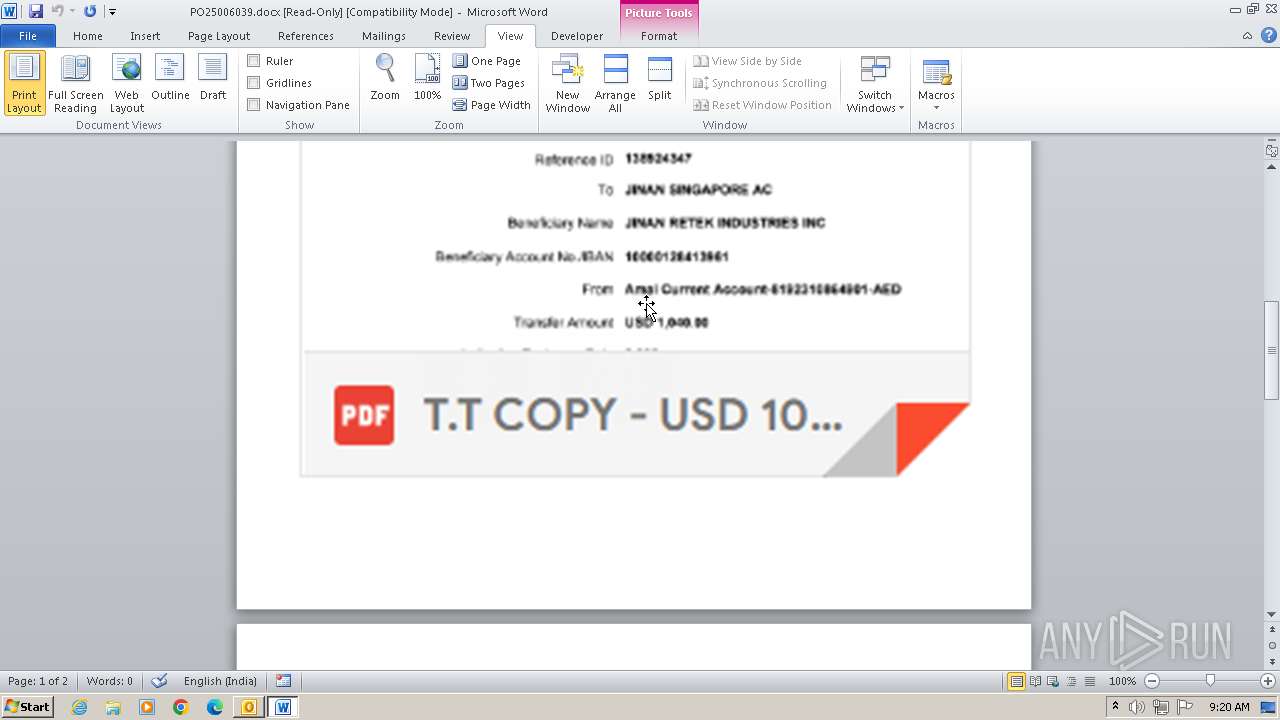Choose One Page zoom
The height and width of the screenshot is (720, 1280).
click(487, 61)
